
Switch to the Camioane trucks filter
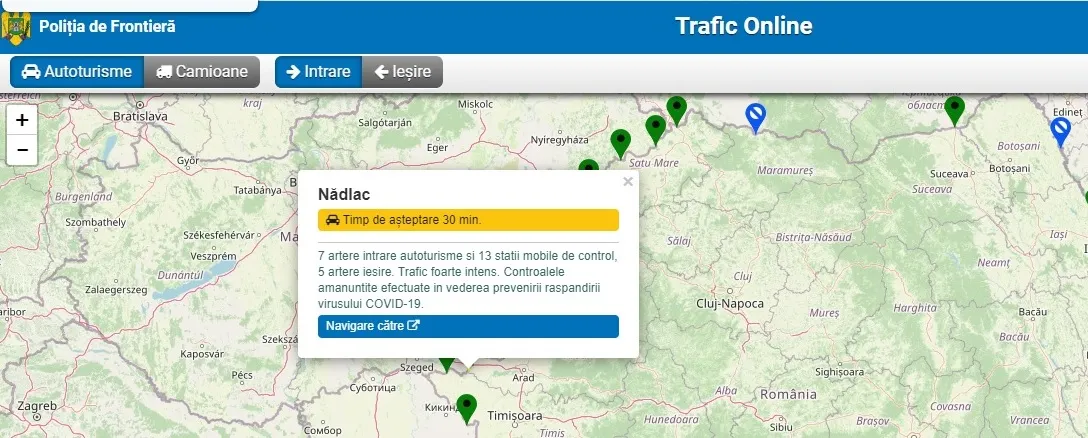202,71
